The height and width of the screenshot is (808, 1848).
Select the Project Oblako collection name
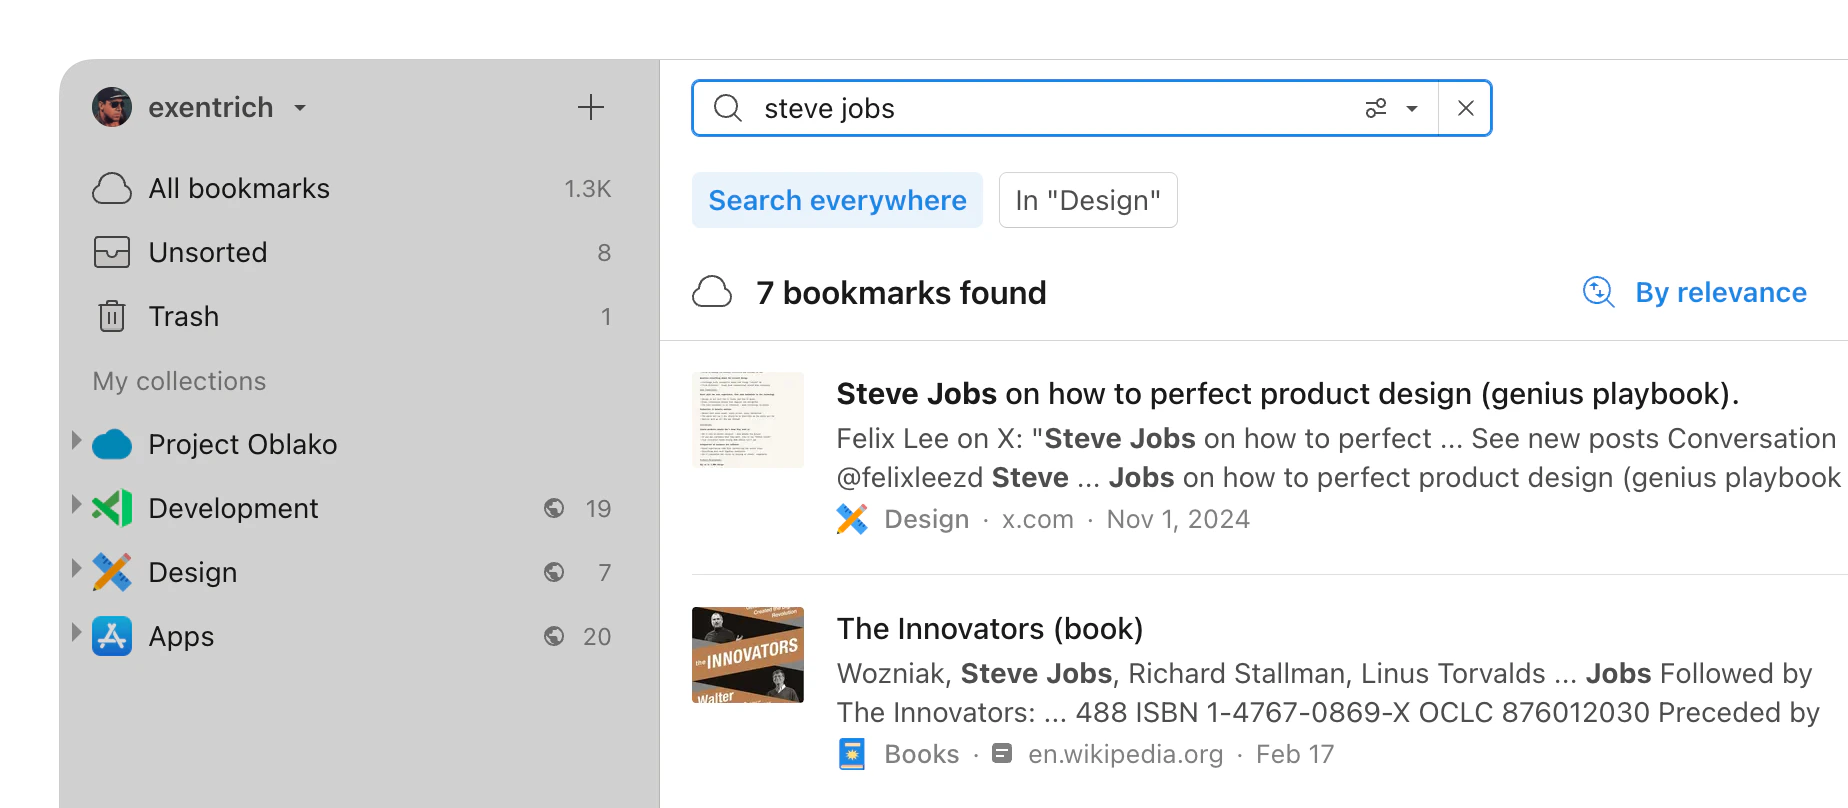243,444
